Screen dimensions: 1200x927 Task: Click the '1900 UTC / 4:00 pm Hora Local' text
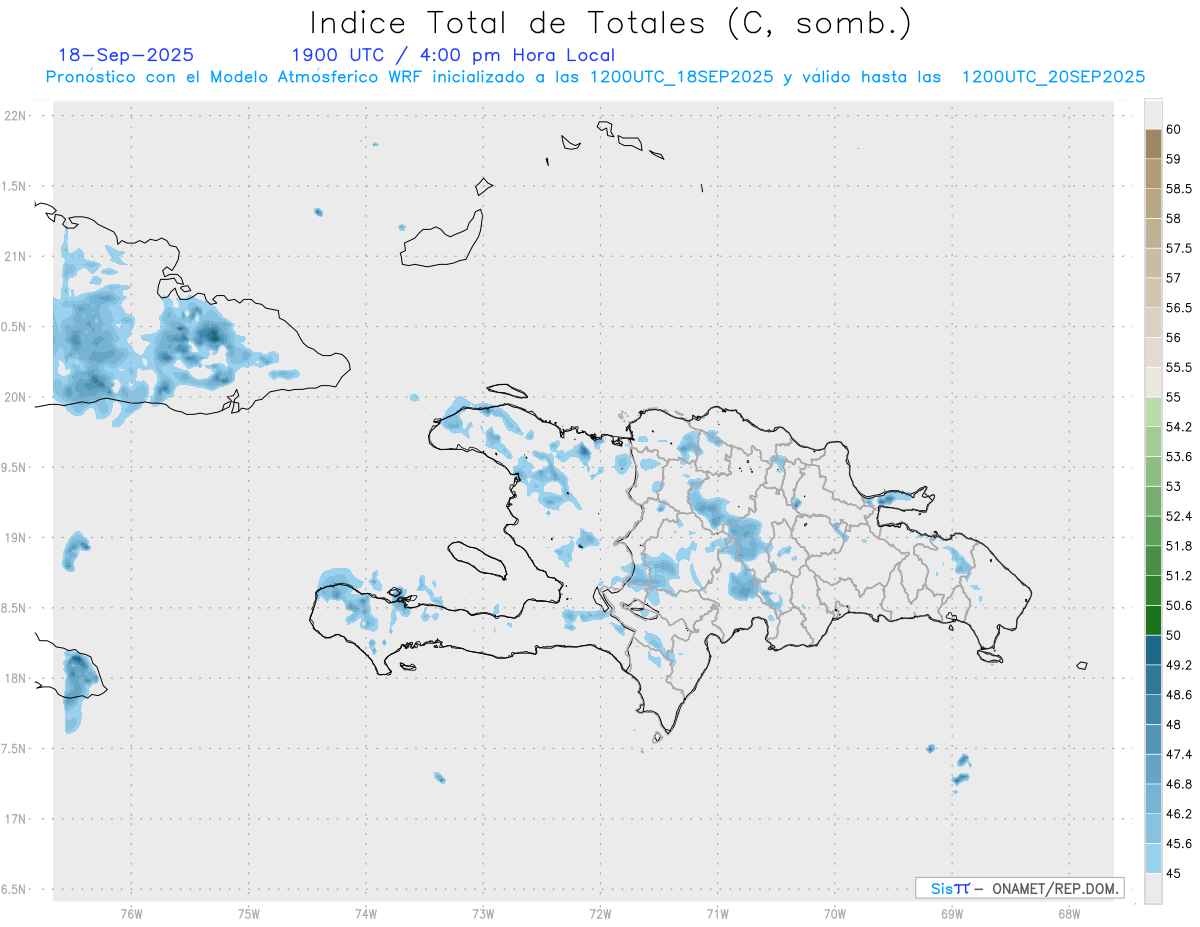(453, 56)
